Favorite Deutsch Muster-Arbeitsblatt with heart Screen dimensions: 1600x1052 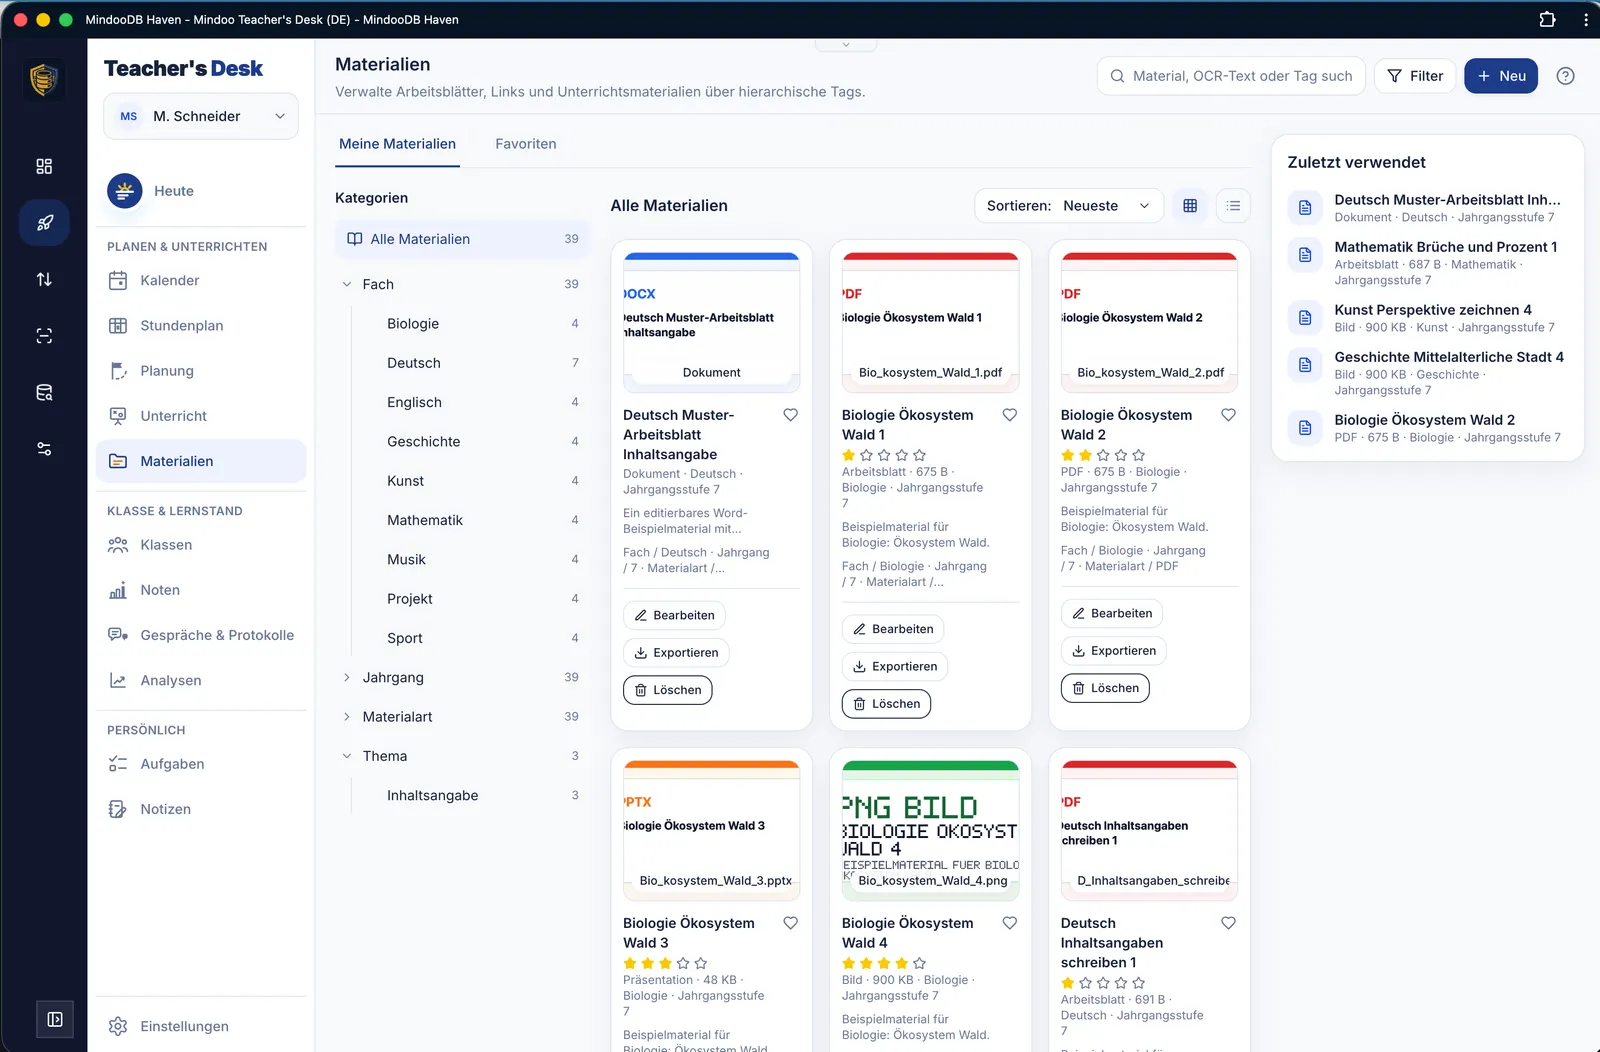pos(790,415)
